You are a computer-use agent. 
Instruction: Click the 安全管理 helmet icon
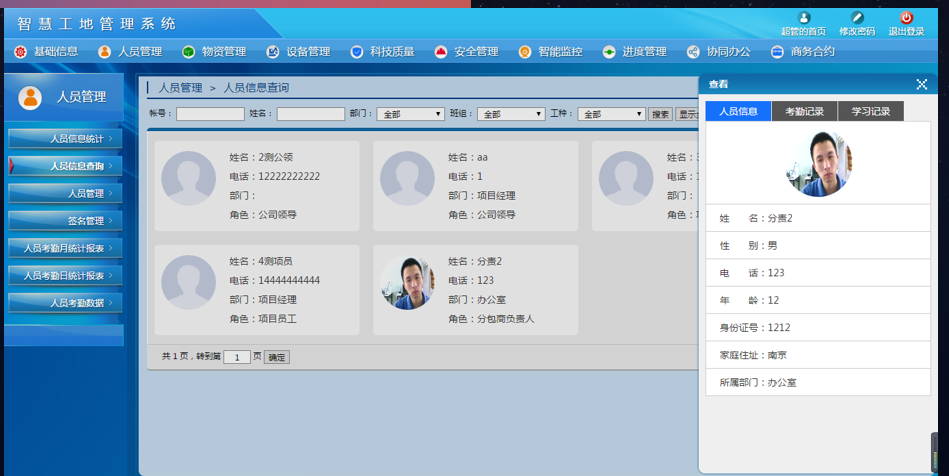click(441, 52)
